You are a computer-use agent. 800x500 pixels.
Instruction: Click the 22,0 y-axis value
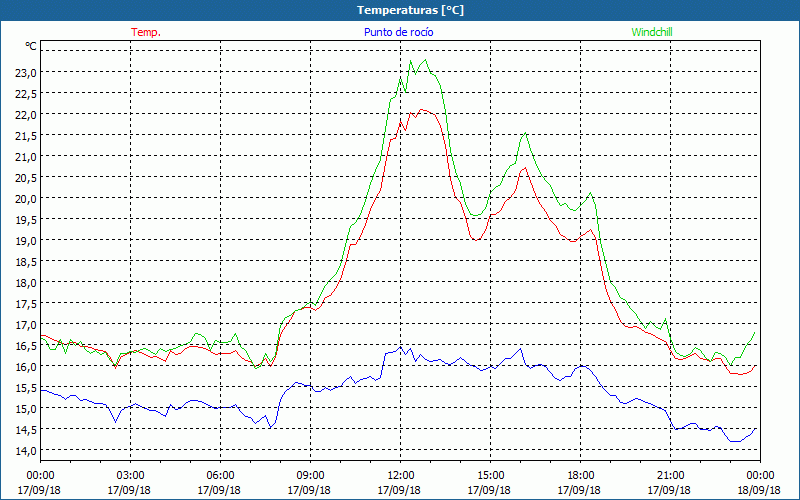pyautogui.click(x=26, y=115)
